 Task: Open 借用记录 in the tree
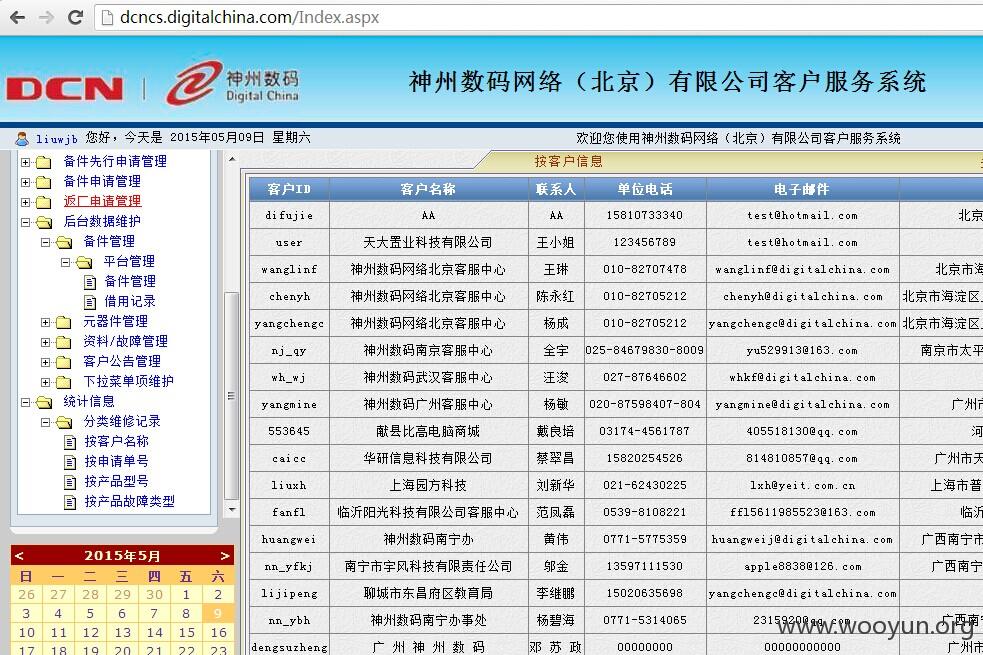click(130, 301)
